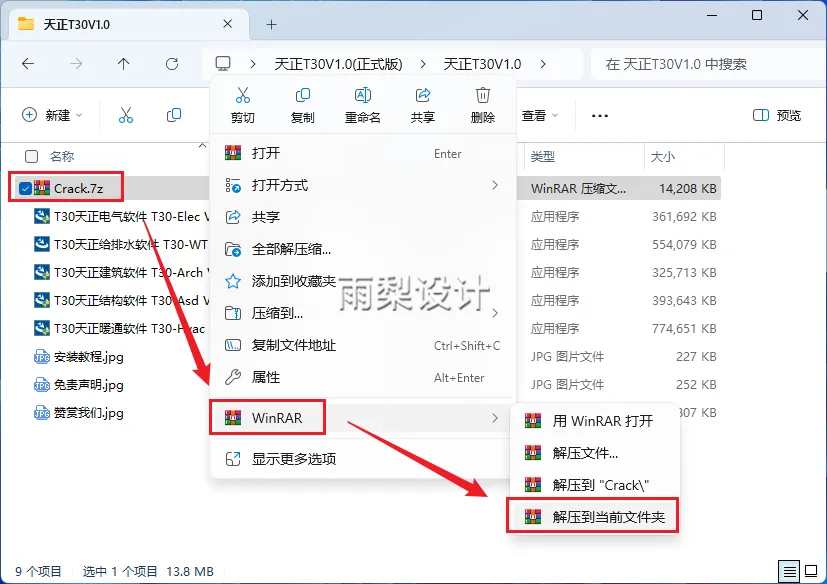Viewport: 827px width, 584px height.
Task: Open the 查看 view dropdown
Action: click(x=540, y=115)
